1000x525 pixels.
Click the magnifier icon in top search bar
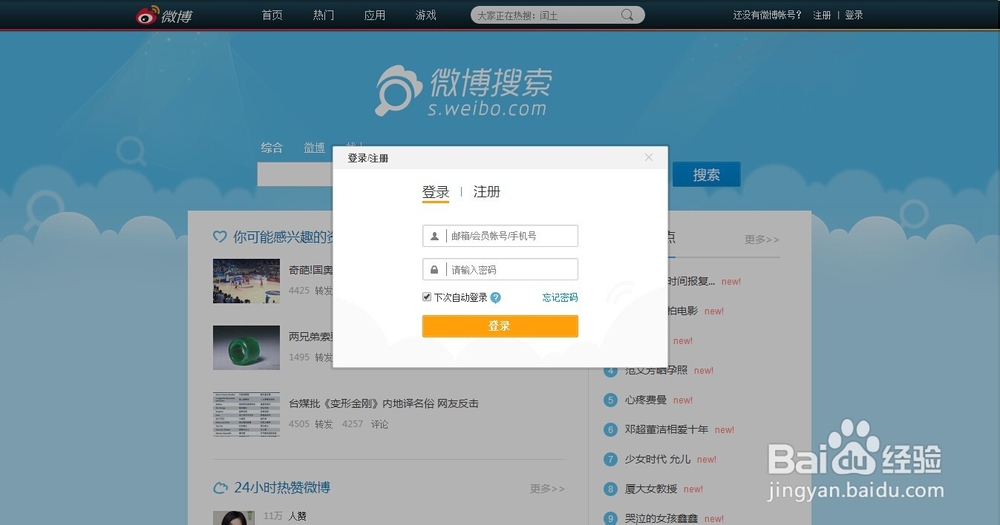pos(628,15)
